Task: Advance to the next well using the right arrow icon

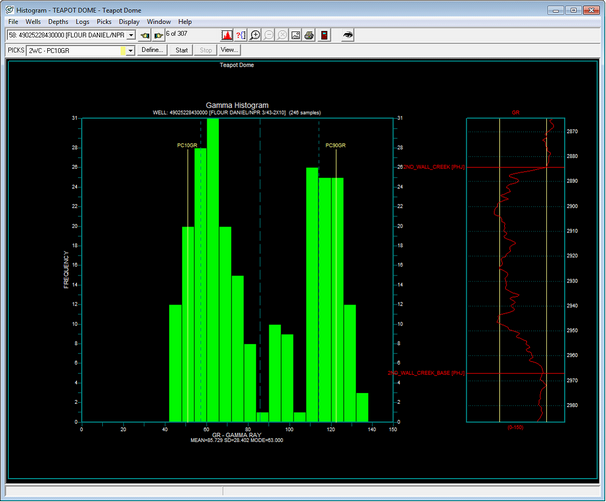Action: (x=159, y=35)
